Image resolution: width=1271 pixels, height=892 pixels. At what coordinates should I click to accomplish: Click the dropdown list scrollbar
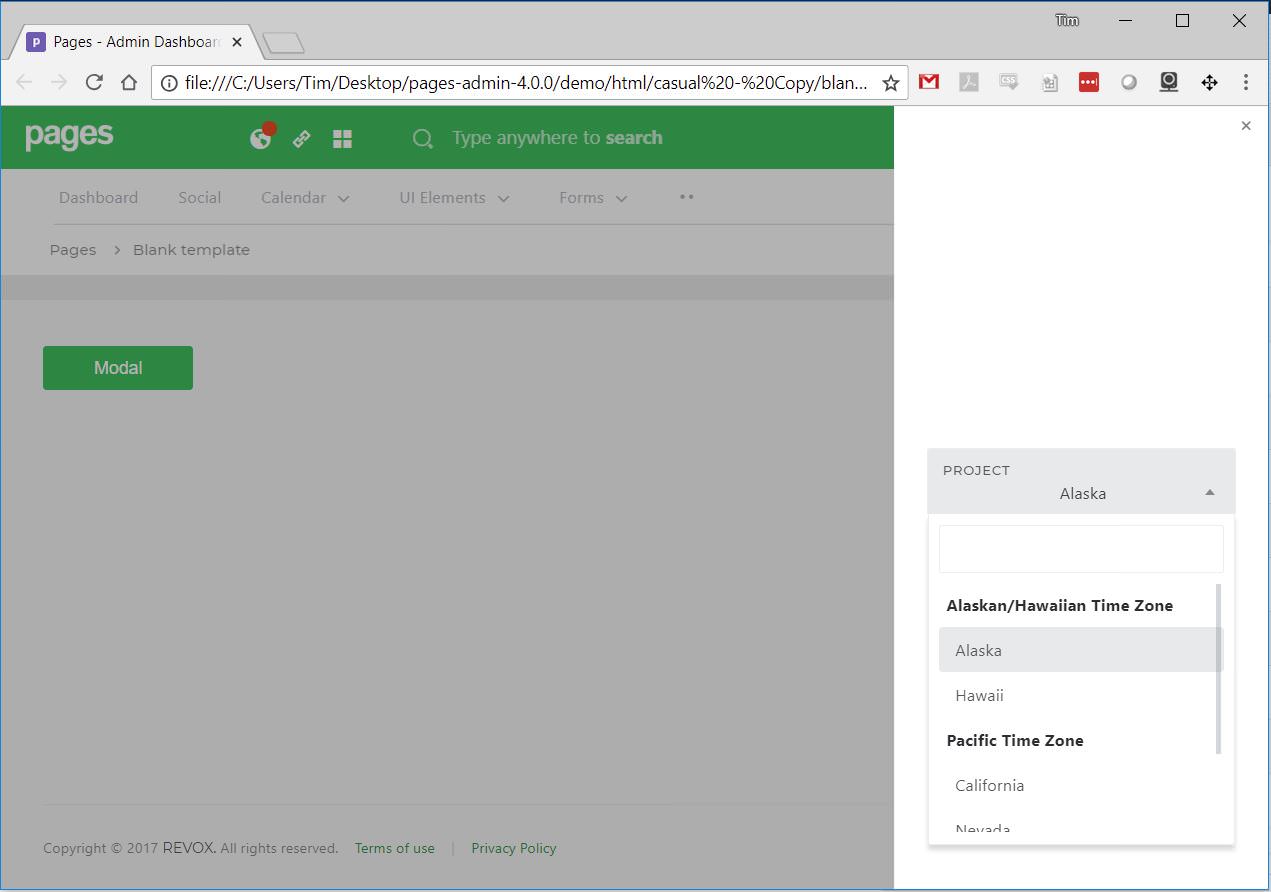1218,668
